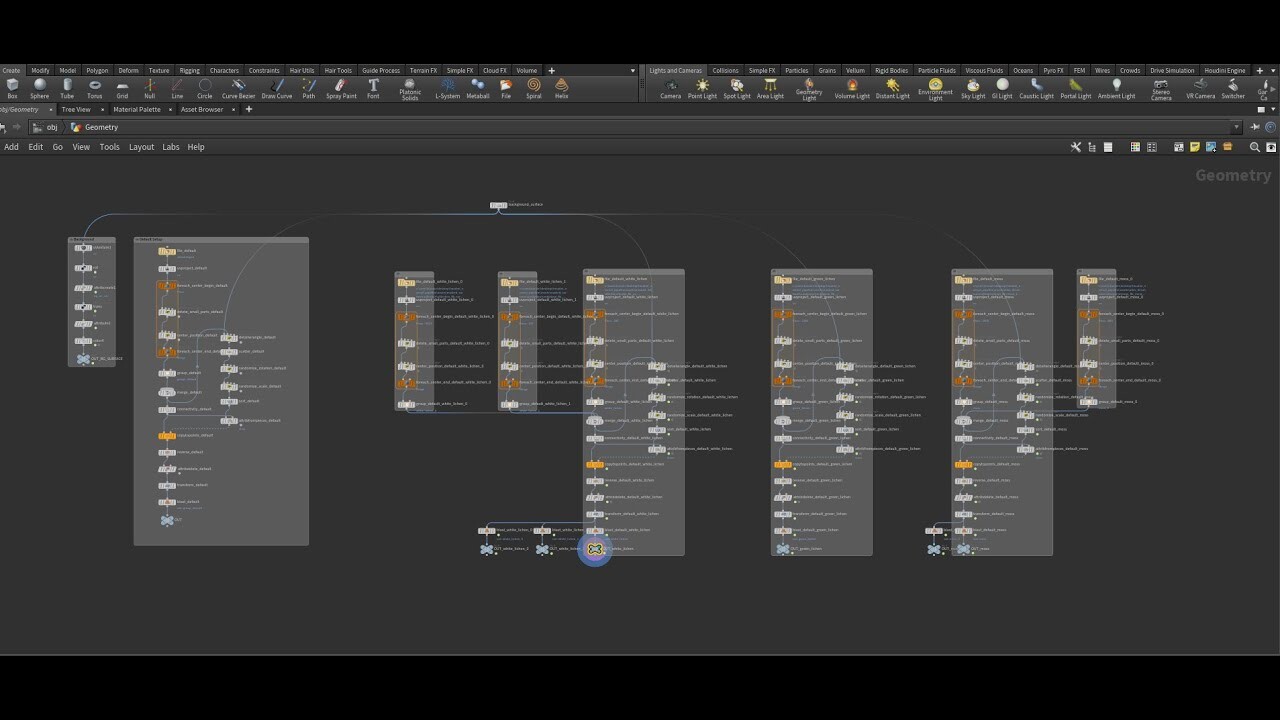Select the Point Light tool

[703, 87]
